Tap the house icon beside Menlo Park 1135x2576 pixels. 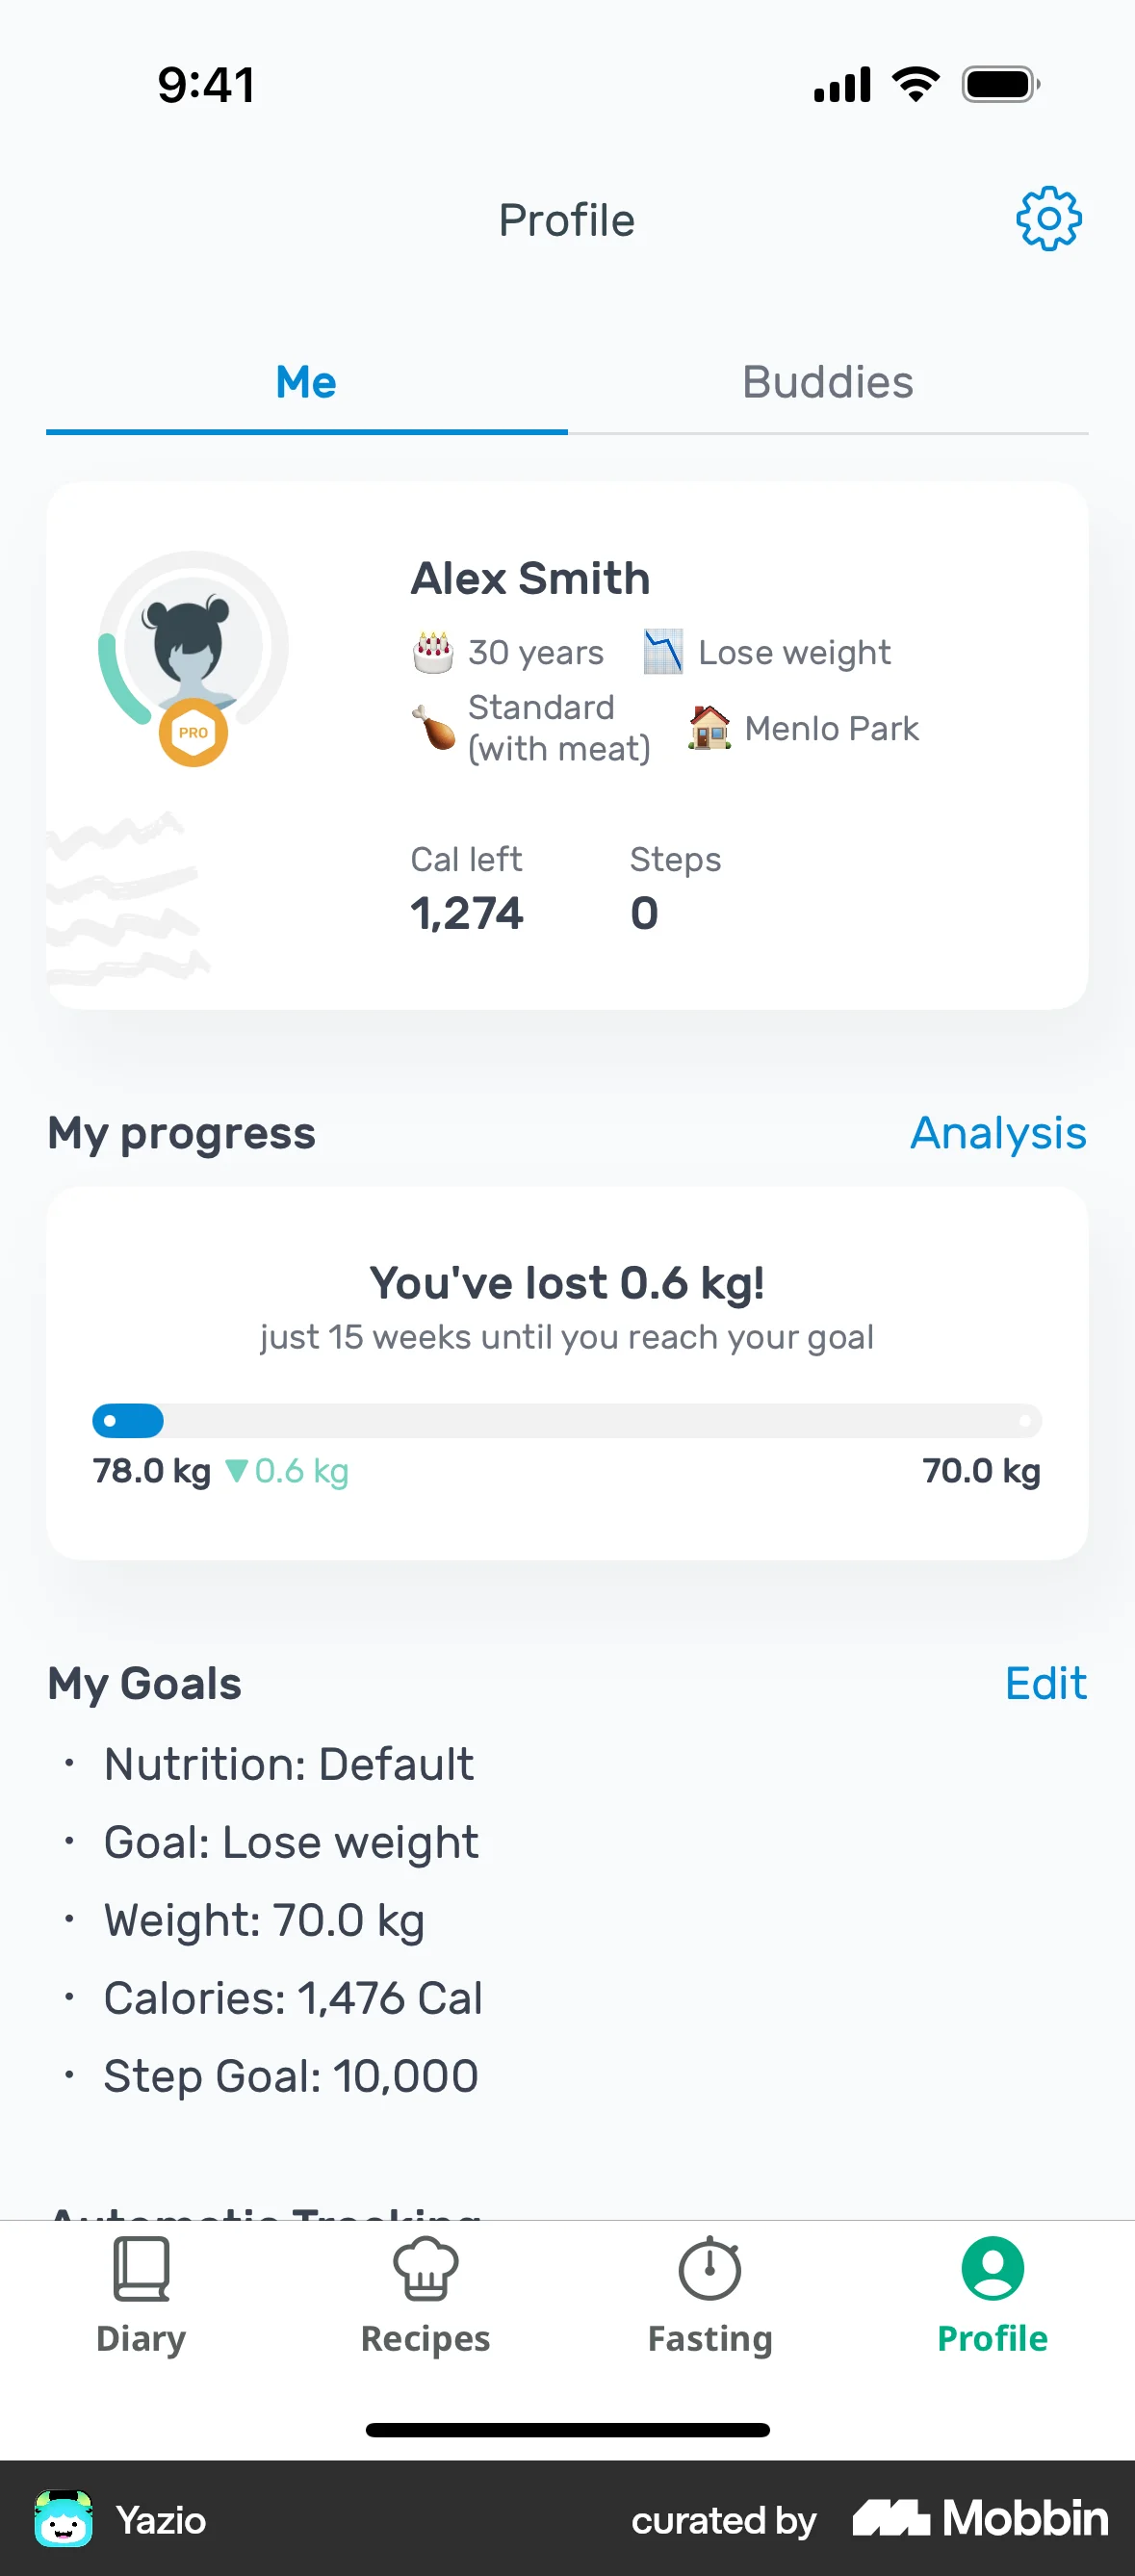coord(710,727)
